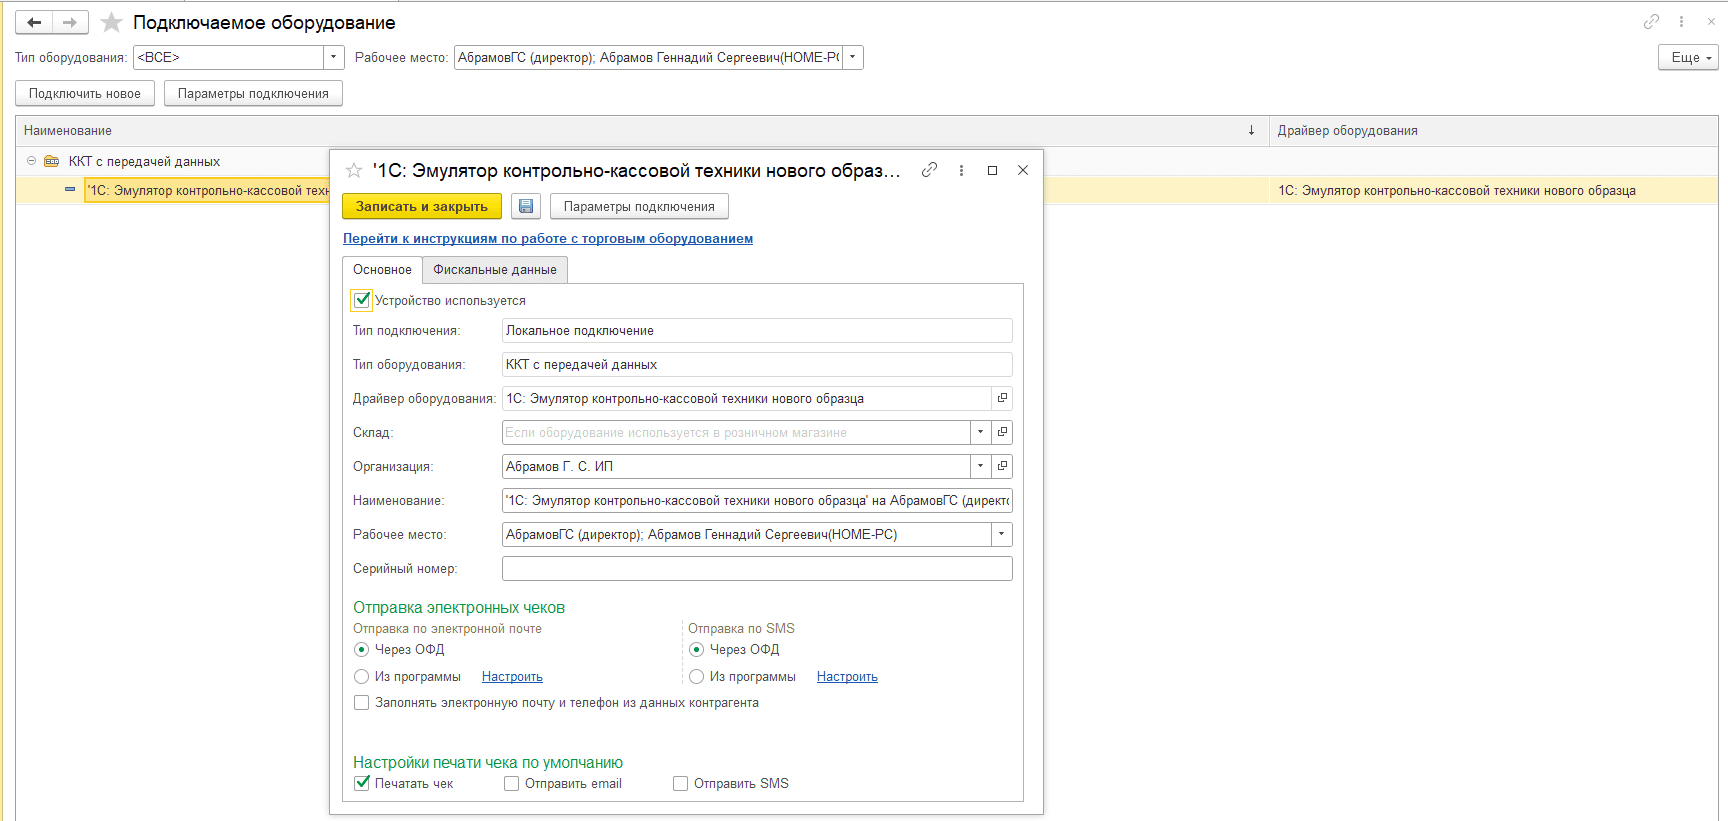
Task: Star the Подключаемое оборудование page as favorite
Action: 112,22
